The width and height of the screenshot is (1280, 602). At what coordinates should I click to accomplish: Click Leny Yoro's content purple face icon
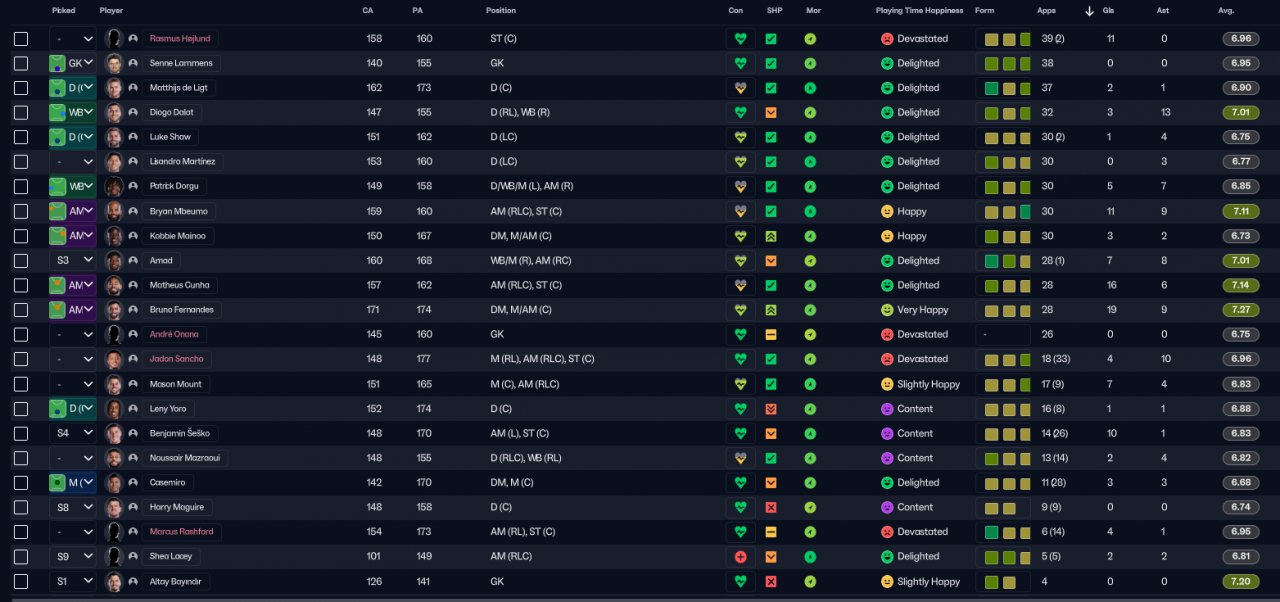(886, 409)
